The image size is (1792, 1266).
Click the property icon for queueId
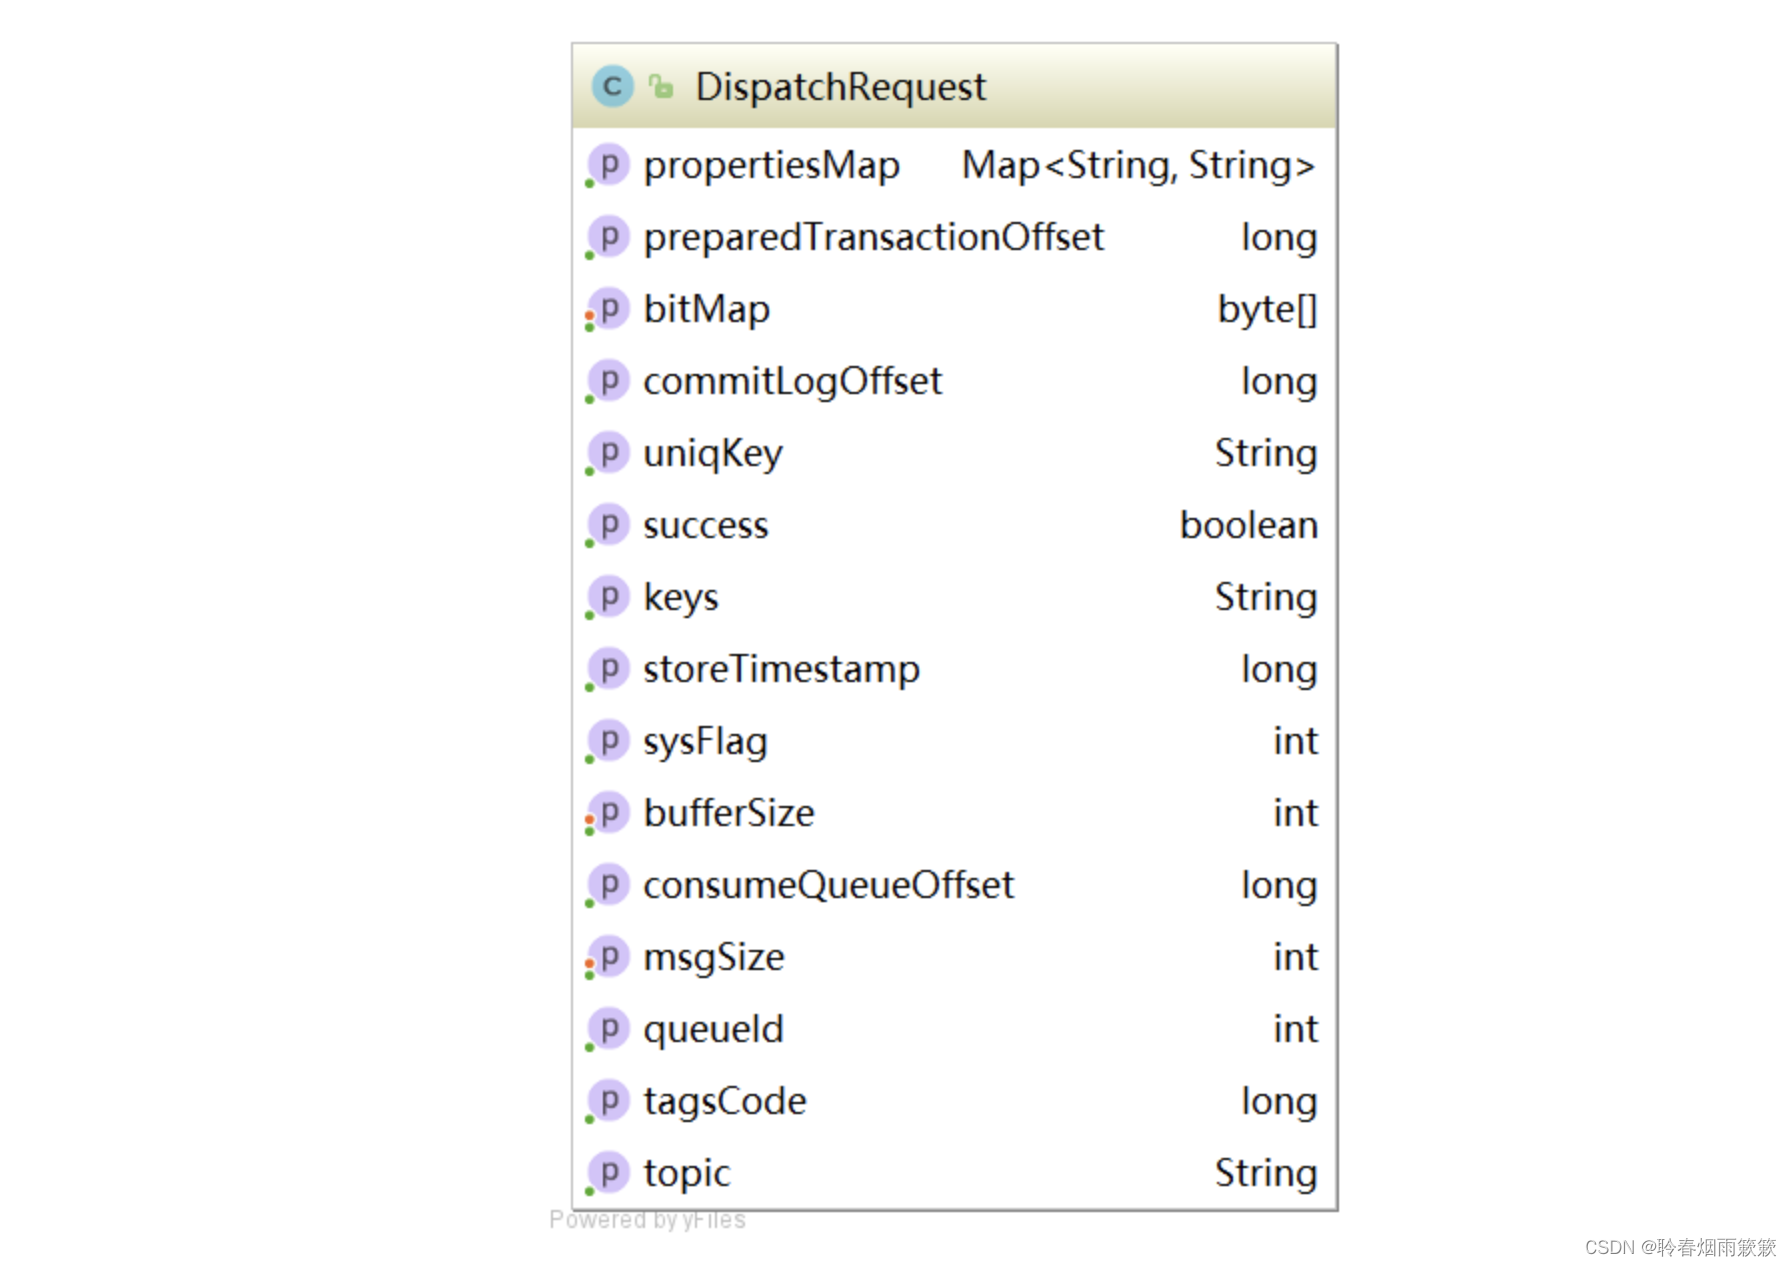tap(608, 1029)
